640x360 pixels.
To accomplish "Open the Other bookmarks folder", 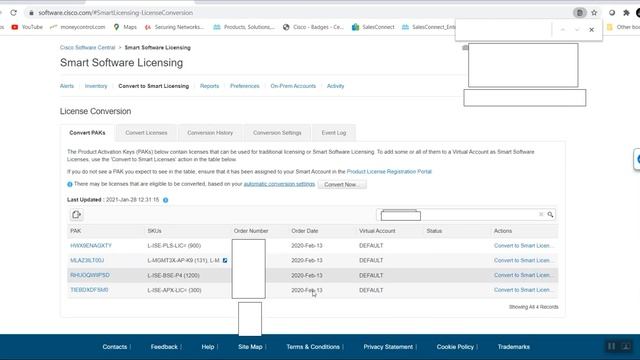I will (623, 27).
